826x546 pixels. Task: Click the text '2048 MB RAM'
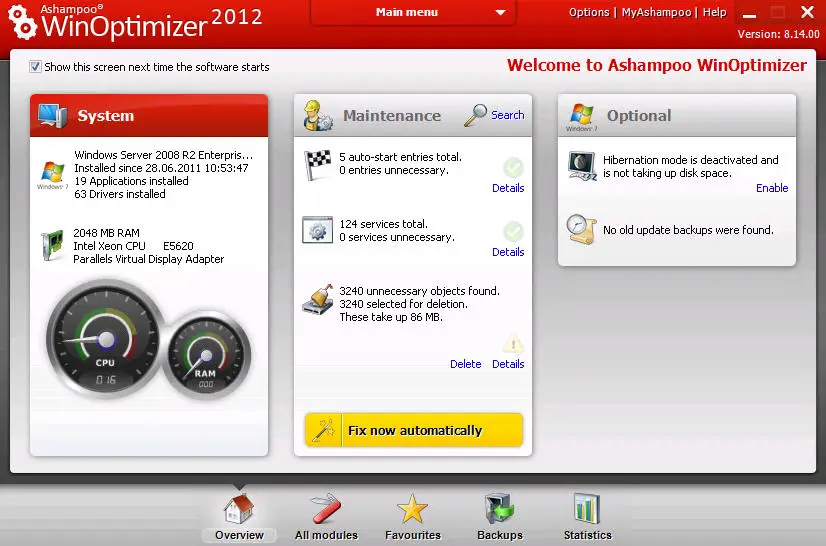[106, 233]
